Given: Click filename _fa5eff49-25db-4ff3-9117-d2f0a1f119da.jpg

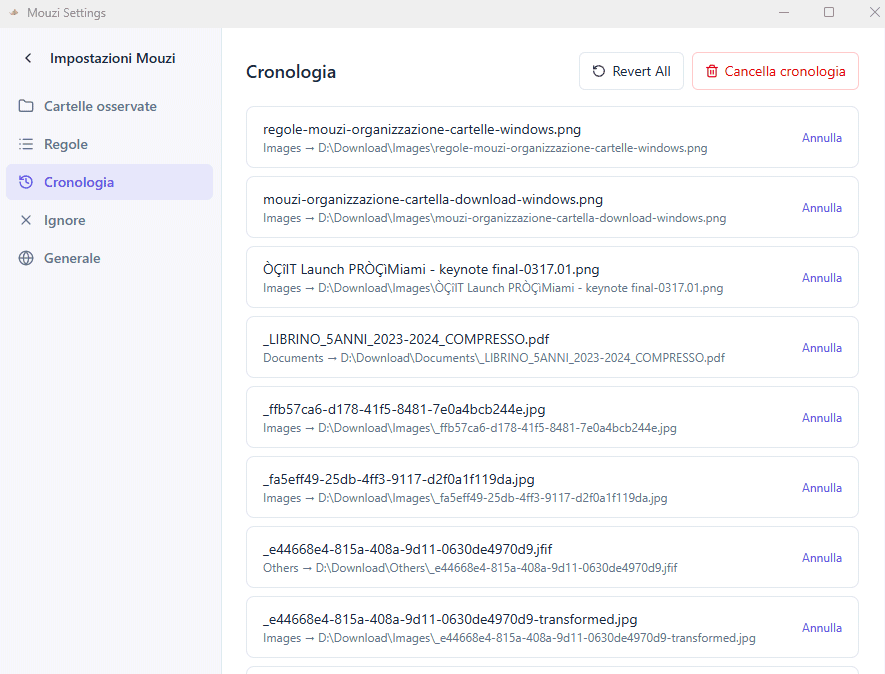Looking at the screenshot, I should point(398,479).
